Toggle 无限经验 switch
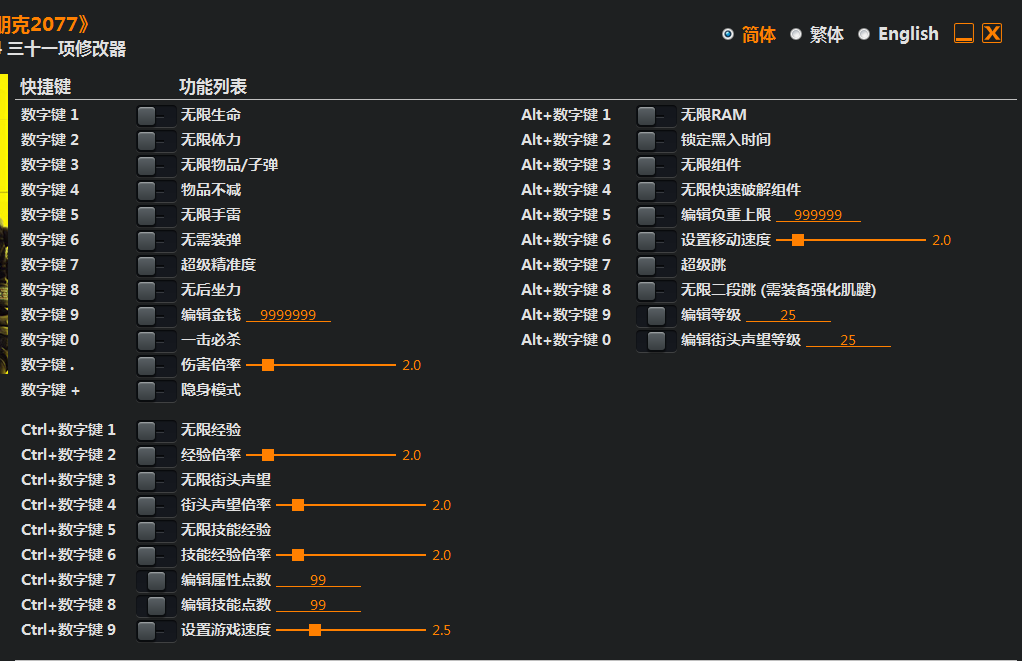The width and height of the screenshot is (1022, 661). [x=155, y=430]
